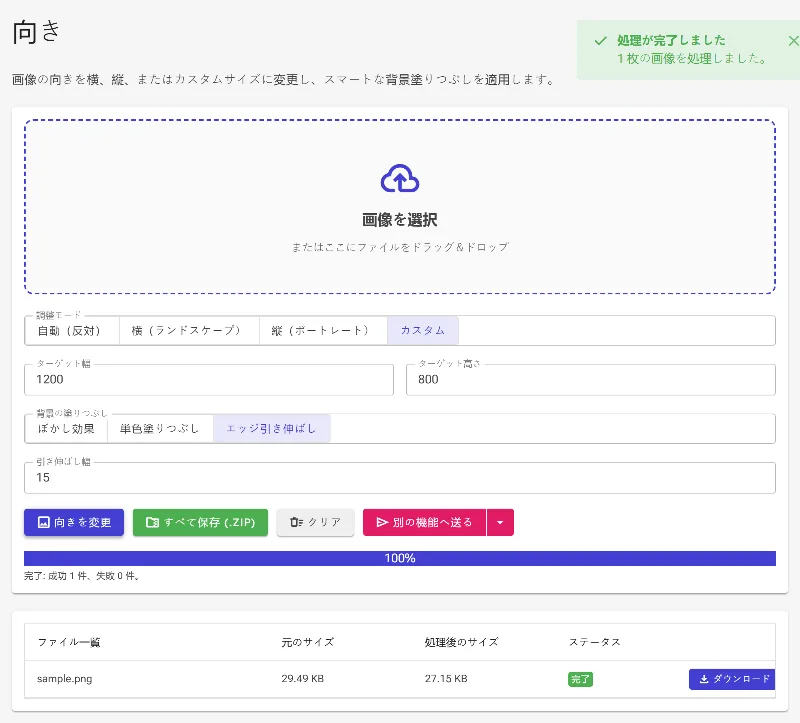
Task: Select the 横（ランドスケープ）mode
Action: [x=189, y=331]
